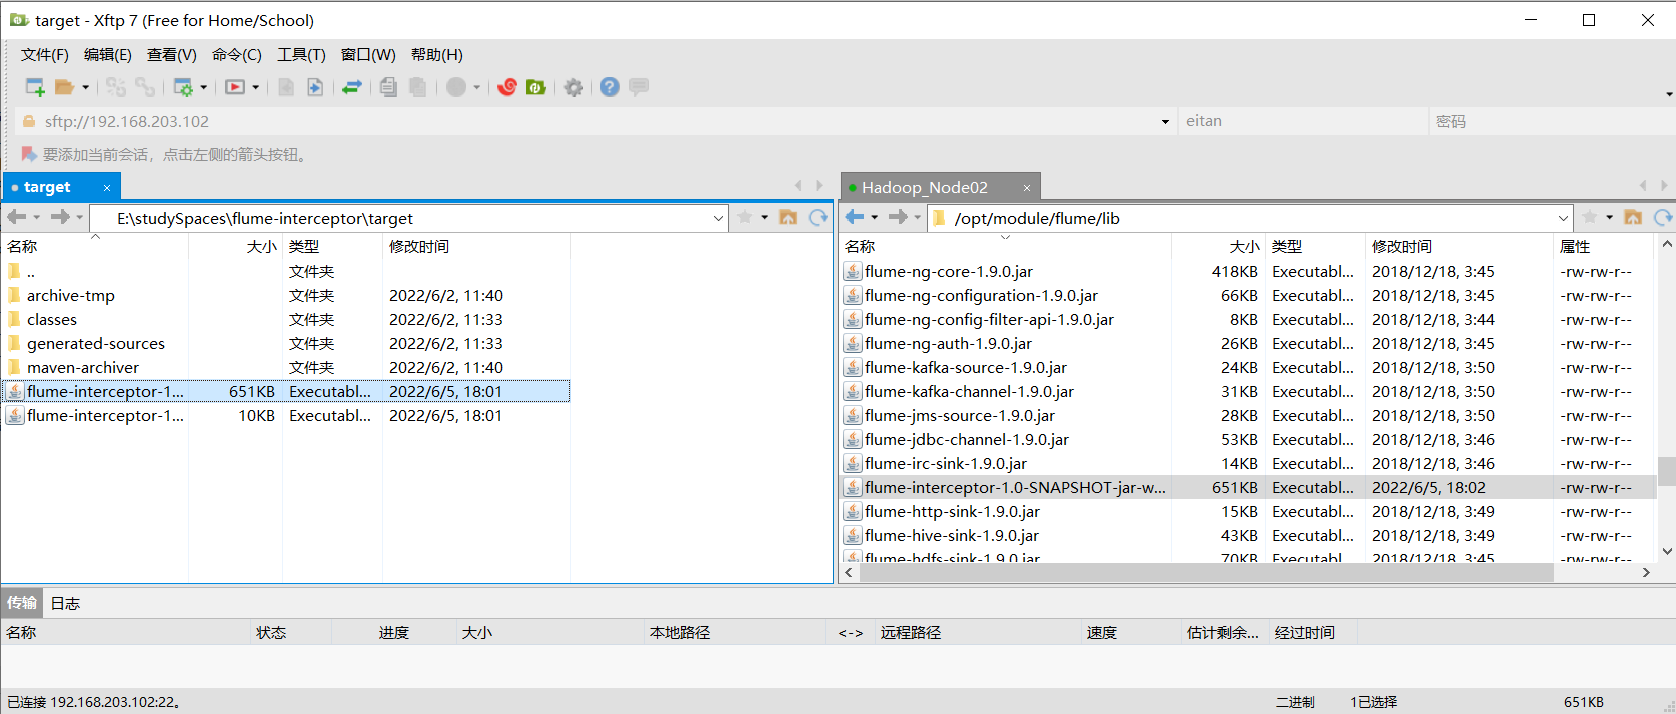Click the Open Session folder icon

[x=64, y=87]
